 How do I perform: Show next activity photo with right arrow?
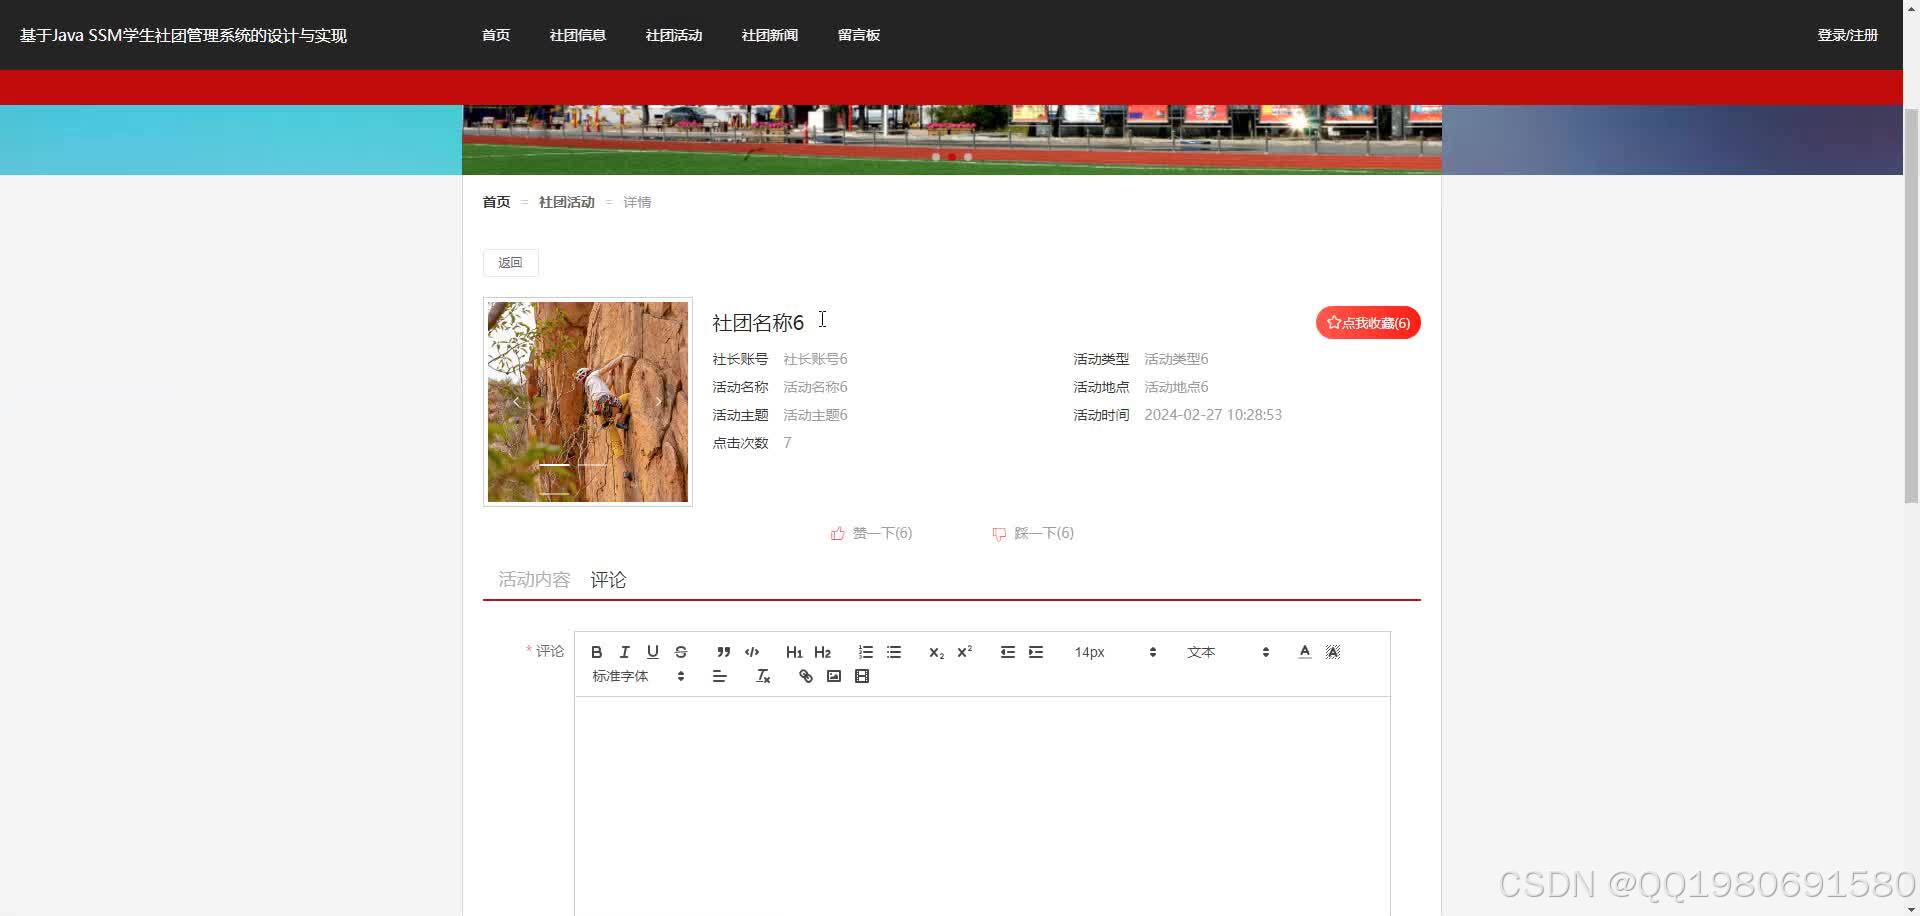659,402
